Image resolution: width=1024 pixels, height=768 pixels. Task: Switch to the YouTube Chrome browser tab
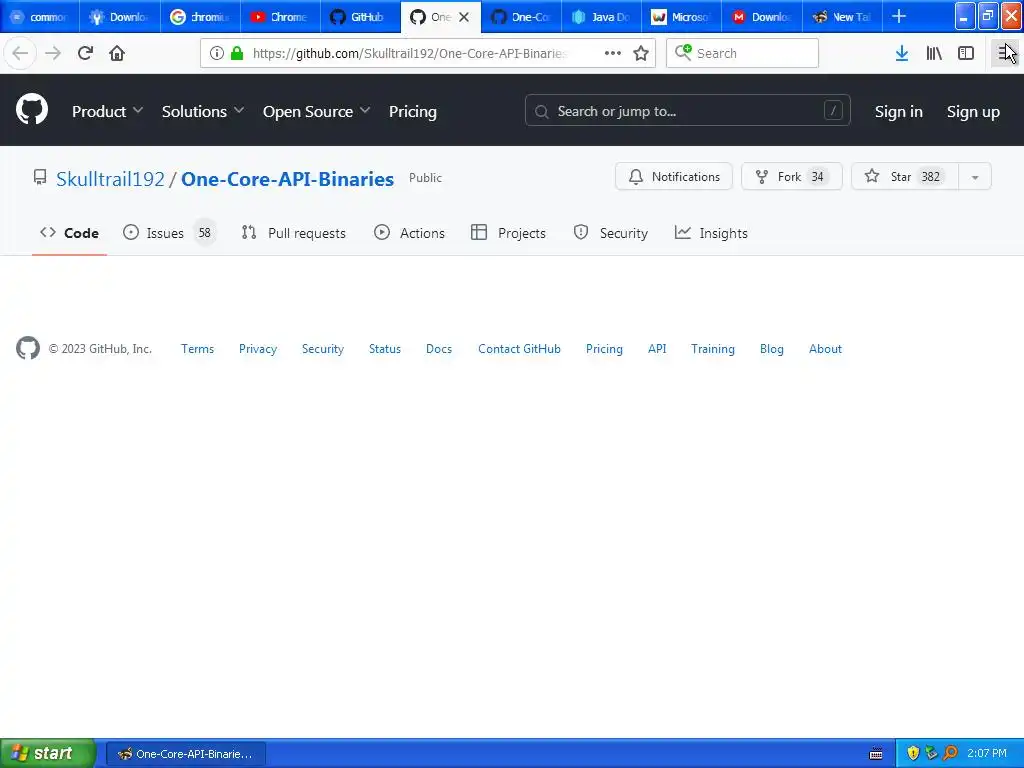[x=280, y=17]
